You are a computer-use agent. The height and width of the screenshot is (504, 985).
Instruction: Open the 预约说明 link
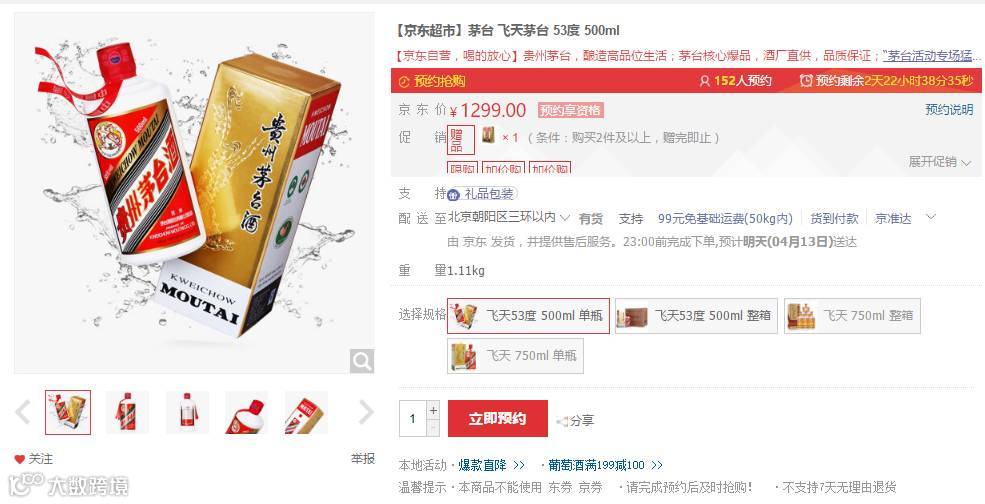[949, 109]
